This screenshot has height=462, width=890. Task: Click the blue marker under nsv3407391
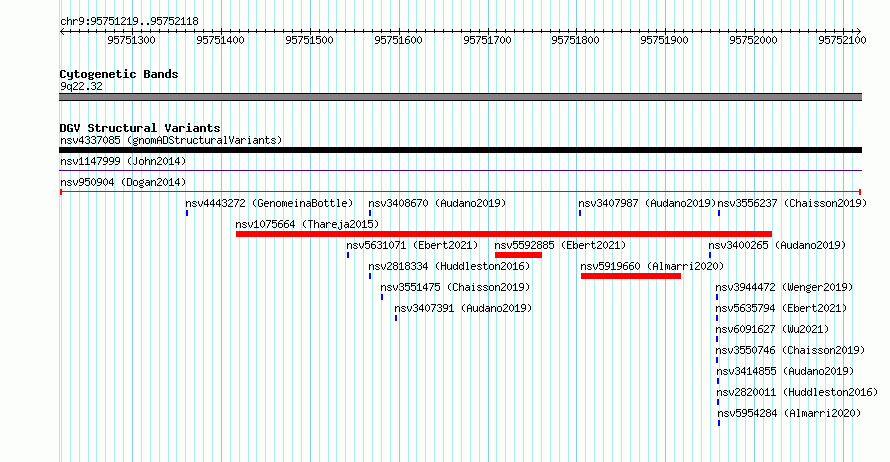[396, 318]
